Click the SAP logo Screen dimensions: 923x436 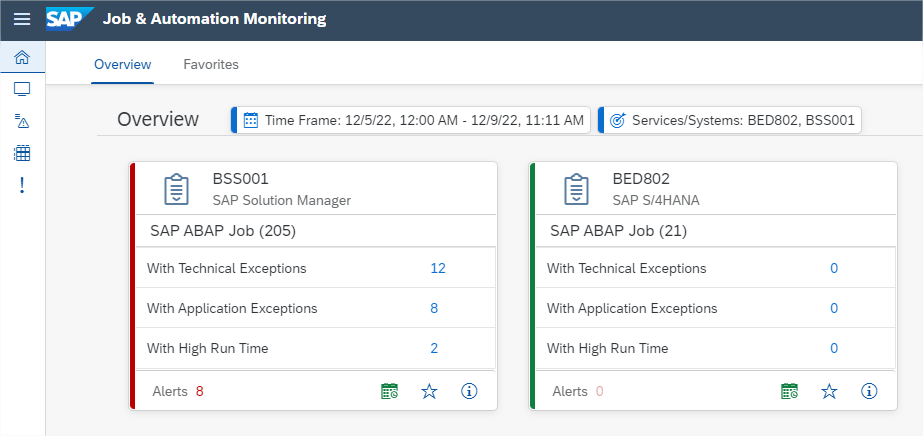[69, 19]
